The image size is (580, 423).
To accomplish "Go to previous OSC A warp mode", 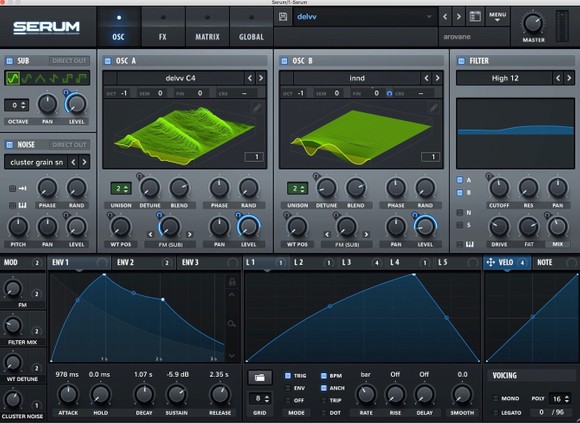I will pyautogui.click(x=151, y=234).
